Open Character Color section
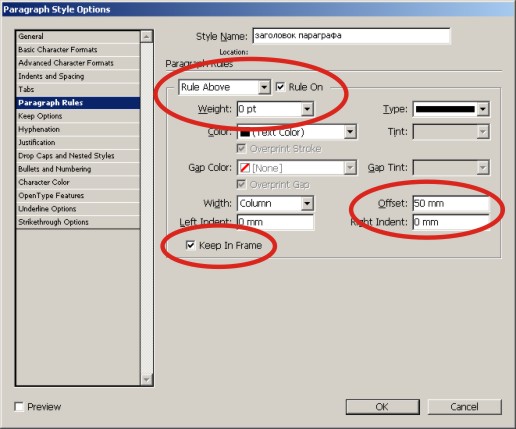The height and width of the screenshot is (429, 516). [x=78, y=182]
